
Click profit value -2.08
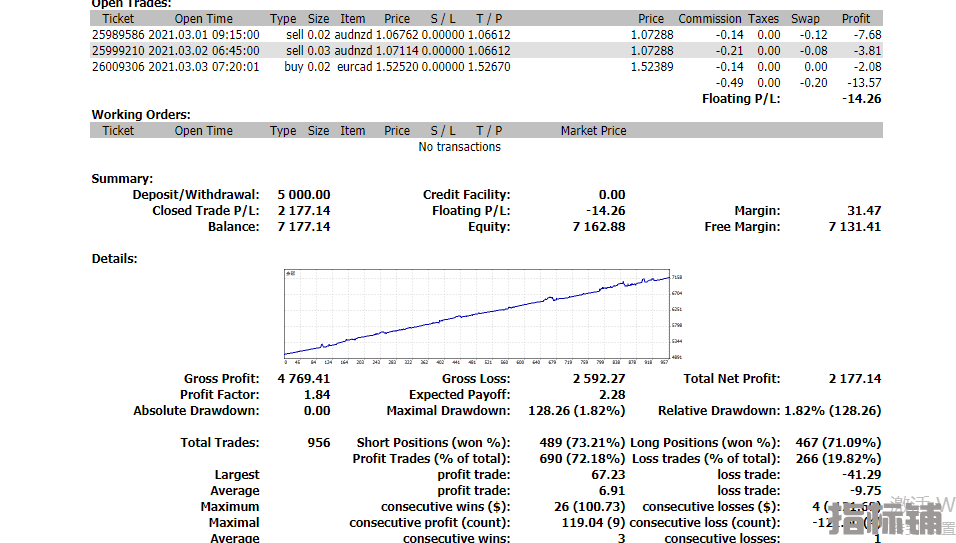pos(867,66)
